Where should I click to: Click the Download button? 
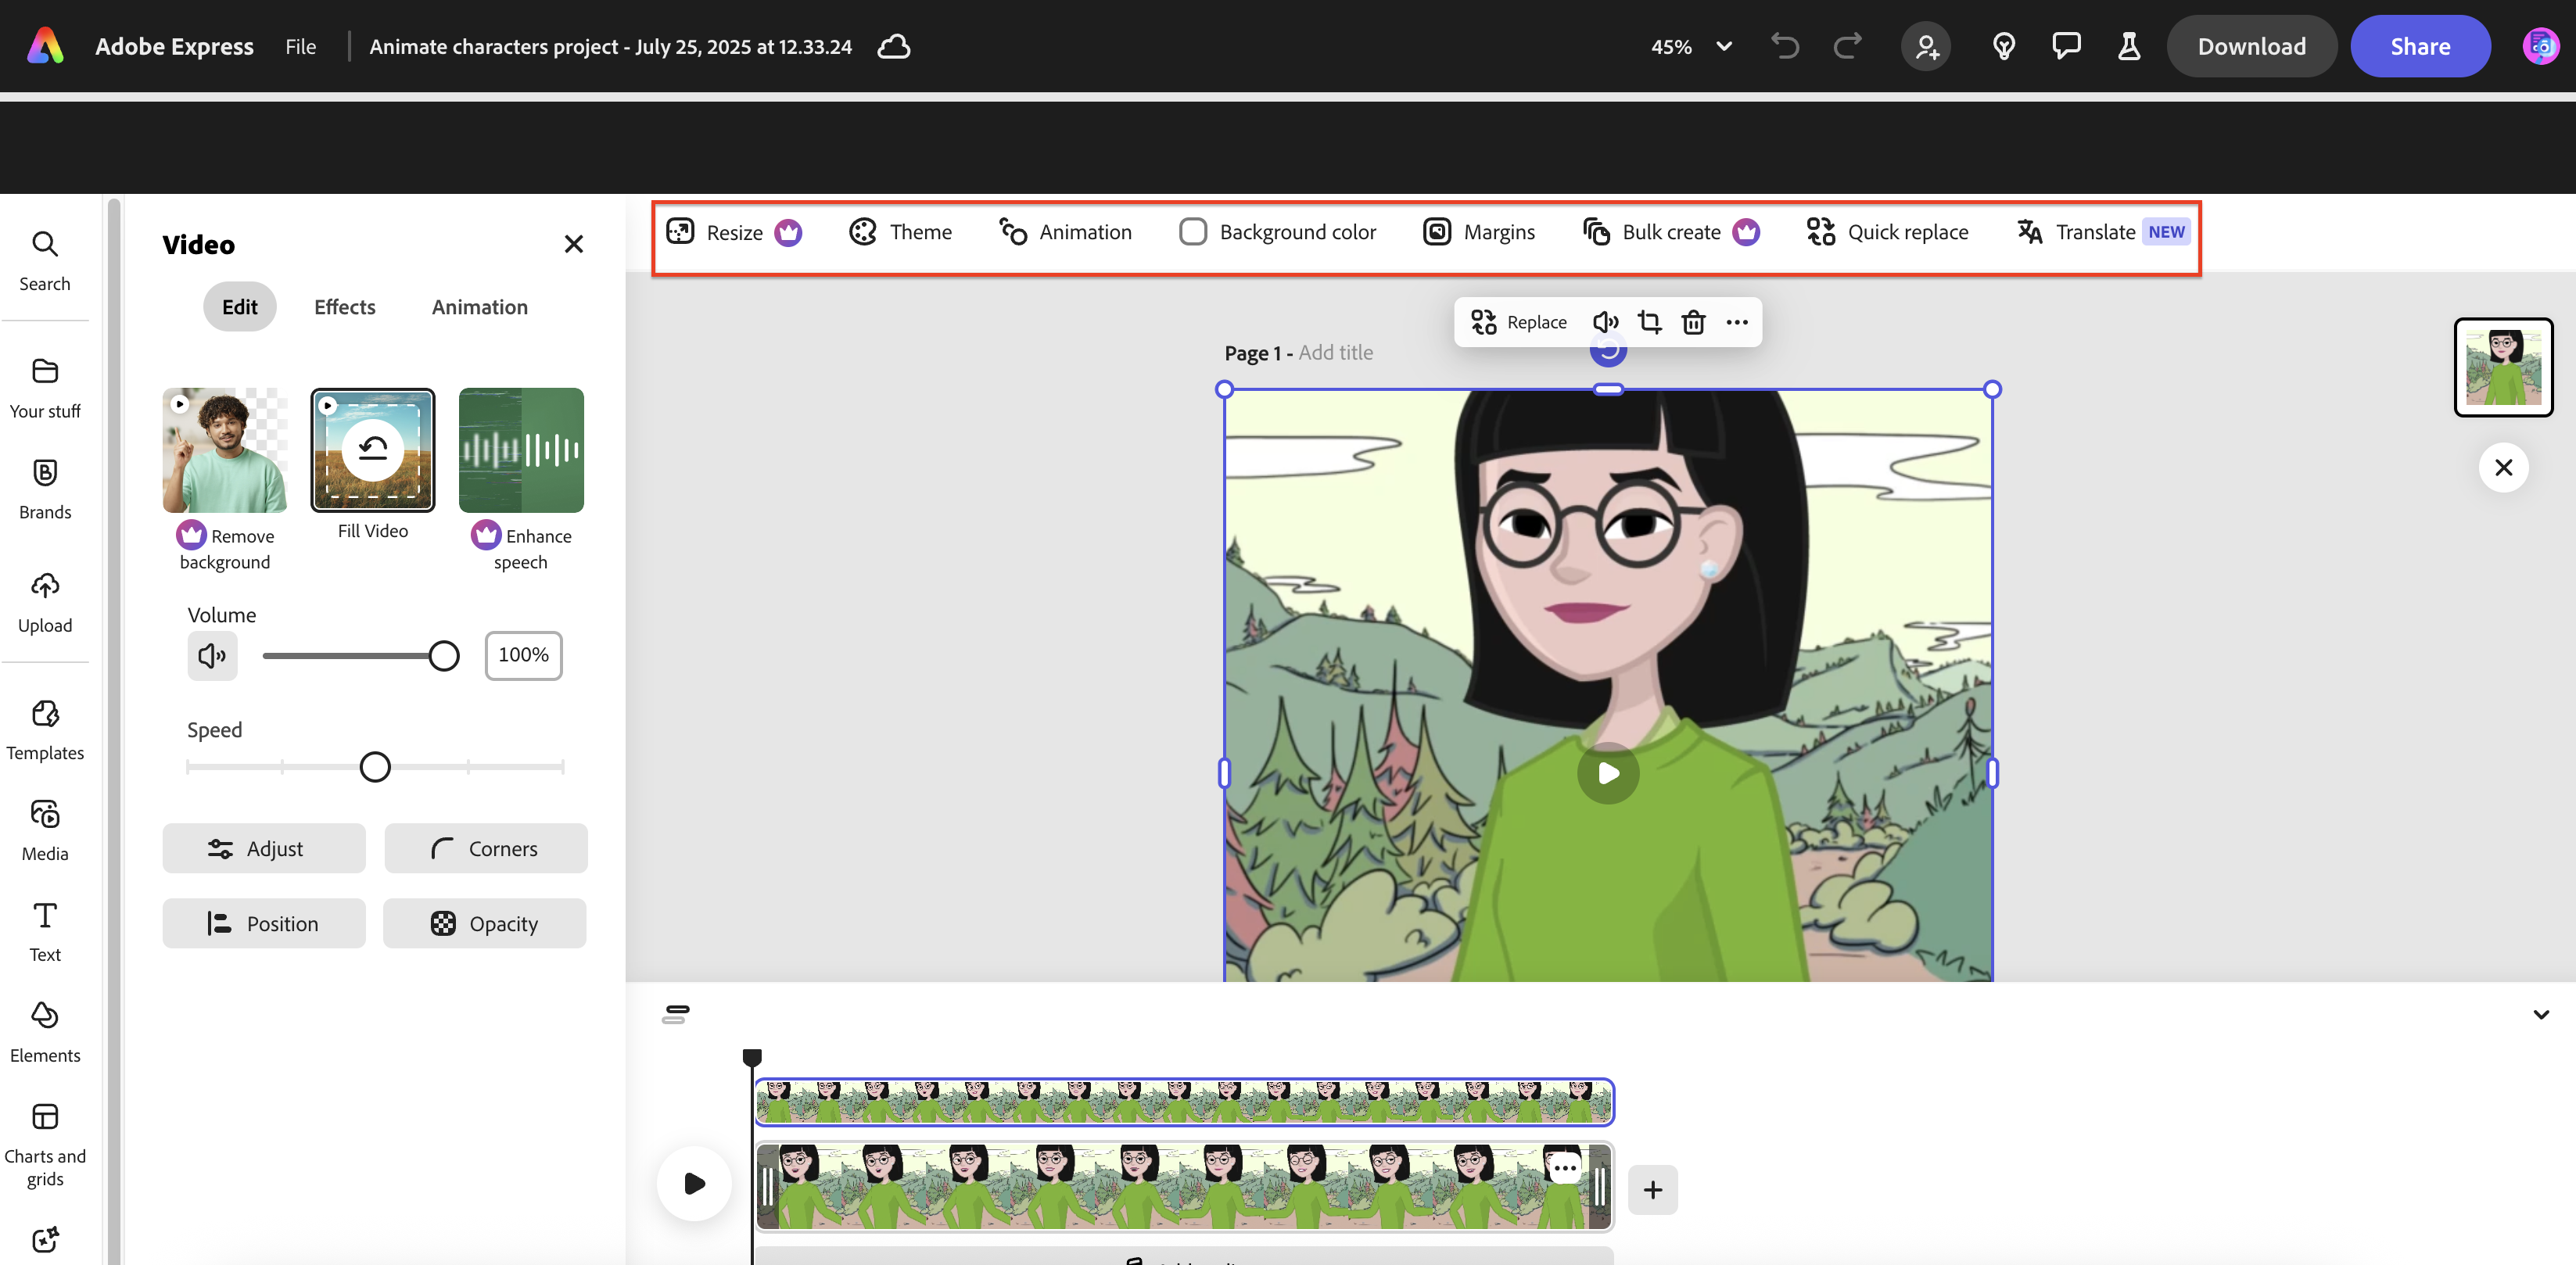point(2251,46)
